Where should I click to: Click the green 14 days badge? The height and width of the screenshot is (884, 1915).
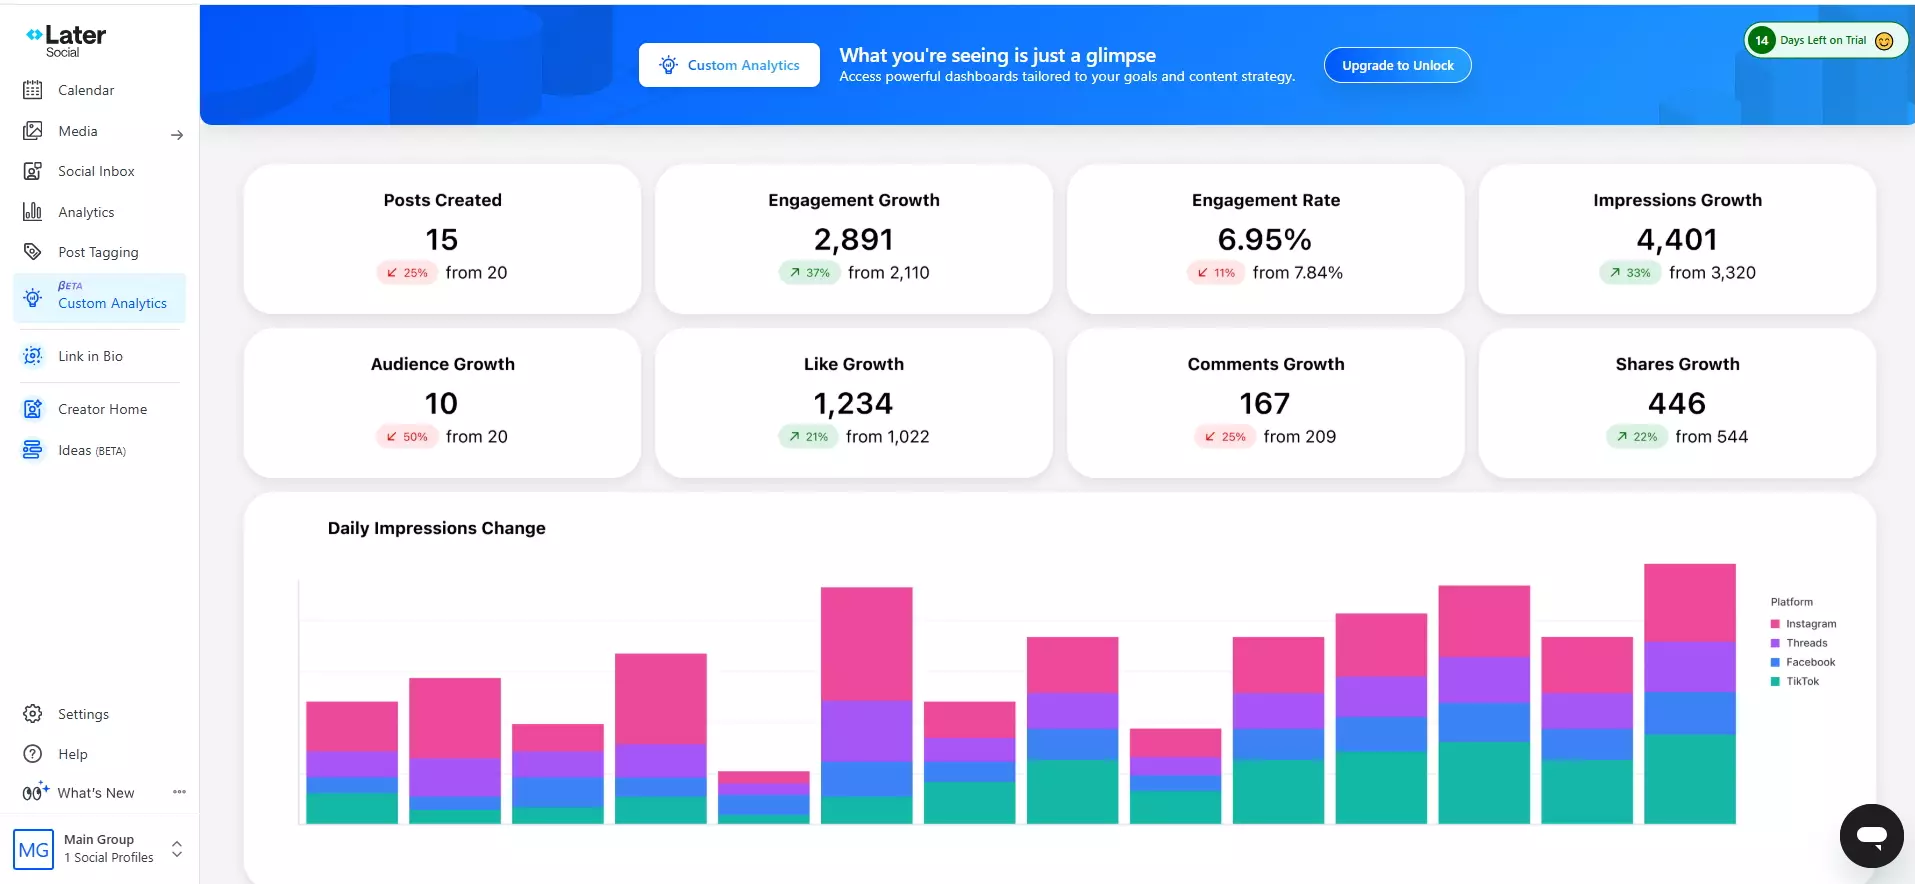pyautogui.click(x=1762, y=41)
